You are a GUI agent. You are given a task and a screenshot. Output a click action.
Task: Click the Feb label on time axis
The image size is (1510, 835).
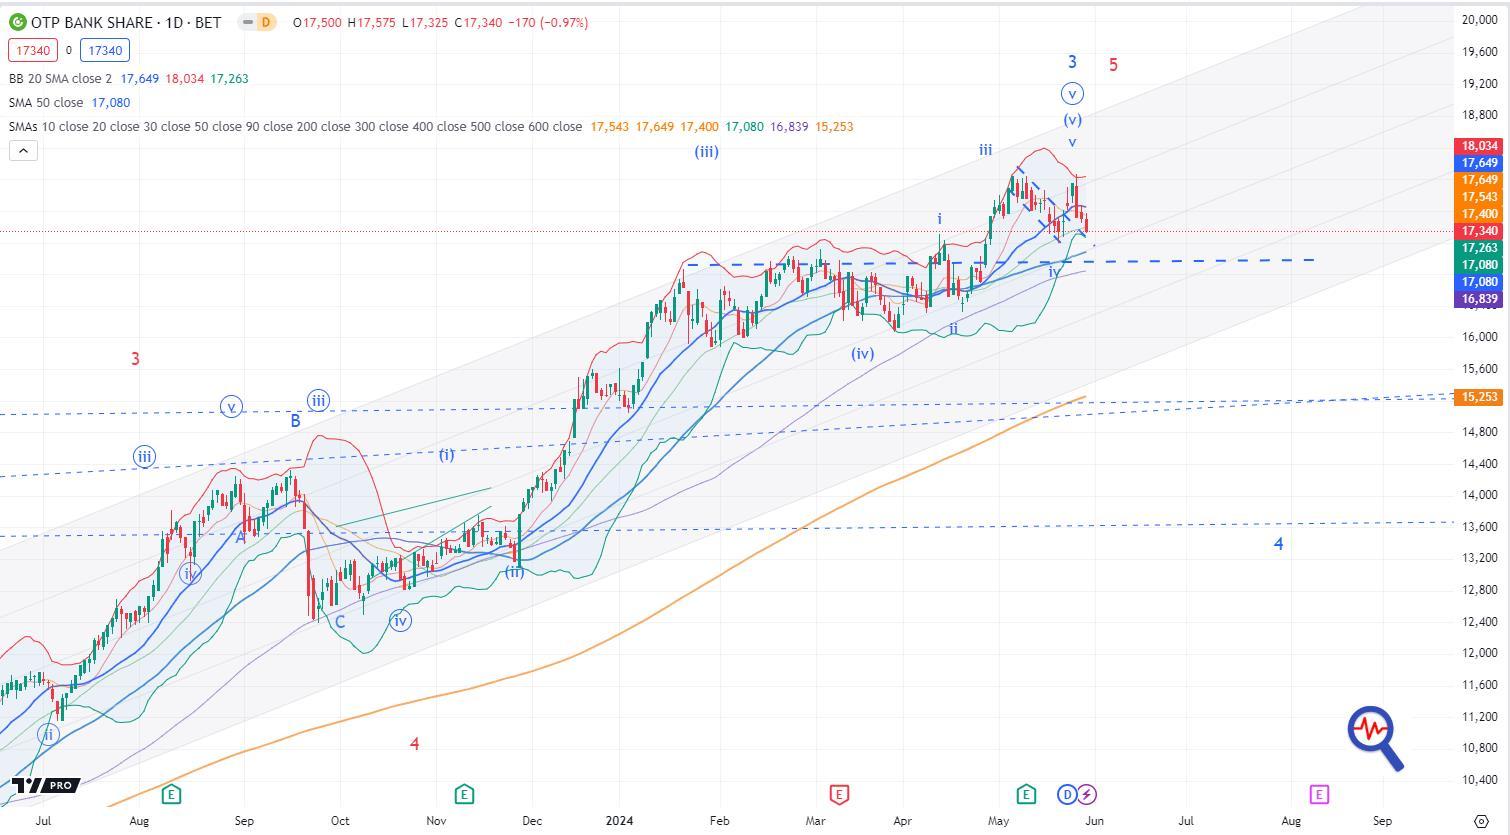[719, 821]
